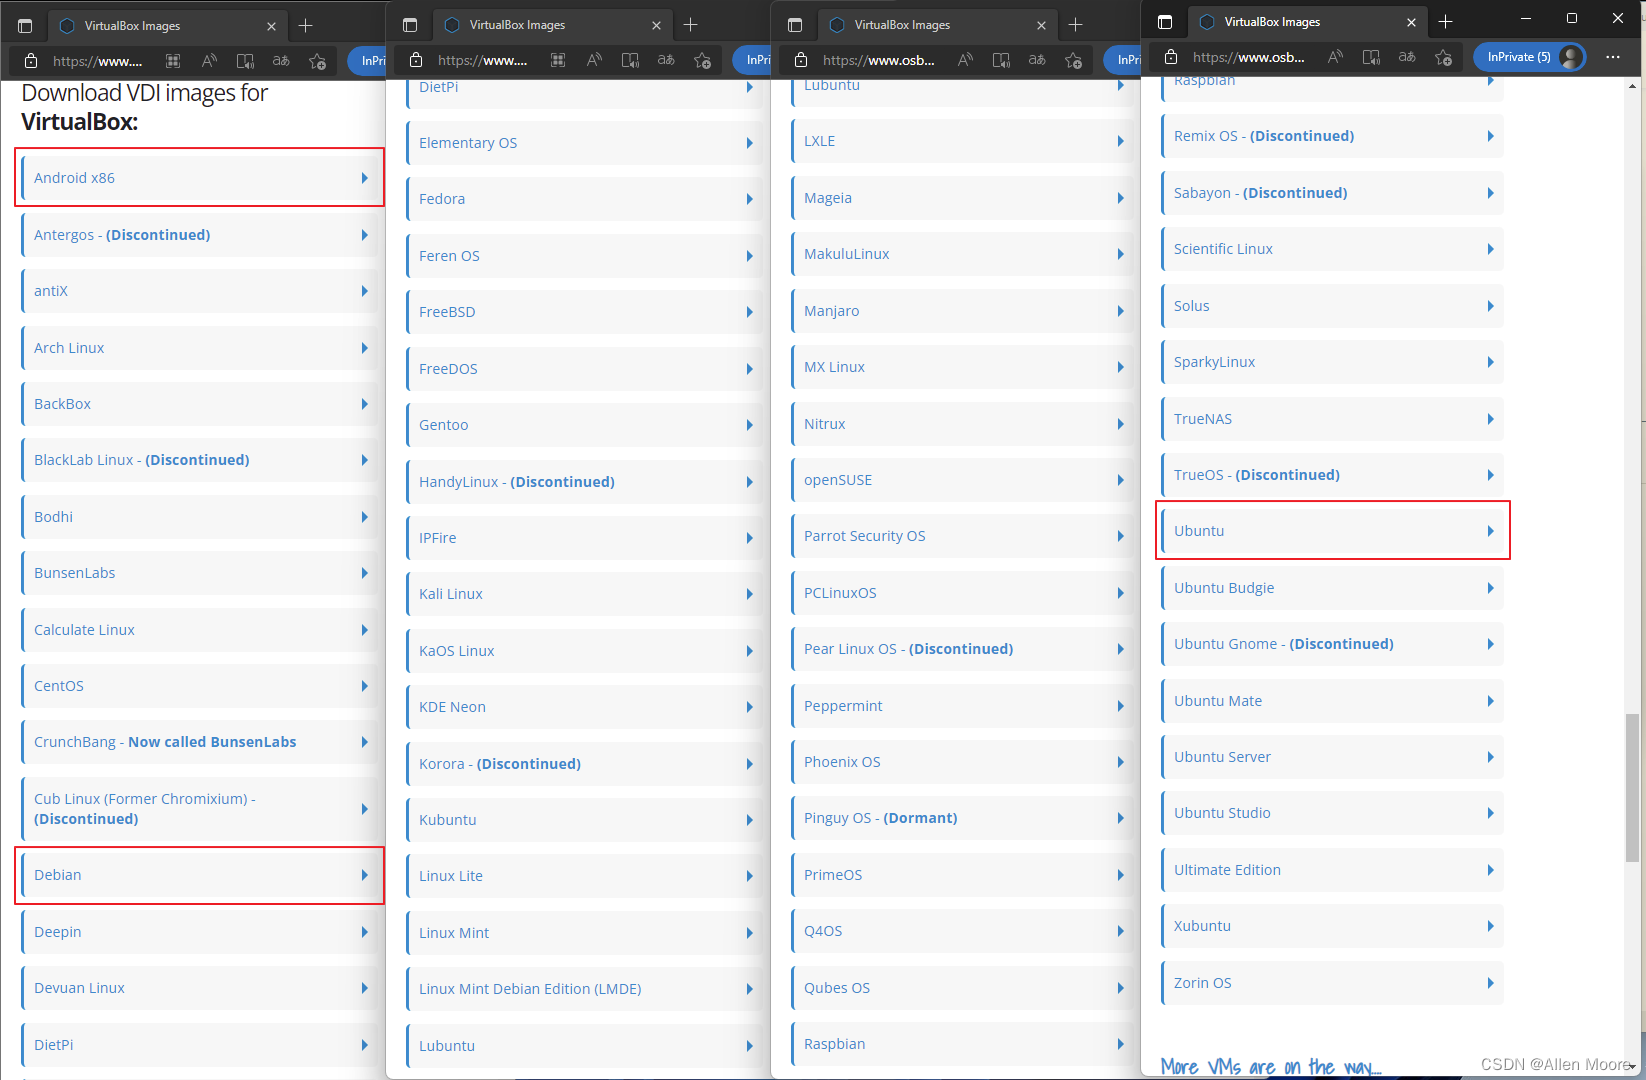Screen dimensions: 1646x1080
Task: Open the Elementary OS entry
Action: point(585,143)
